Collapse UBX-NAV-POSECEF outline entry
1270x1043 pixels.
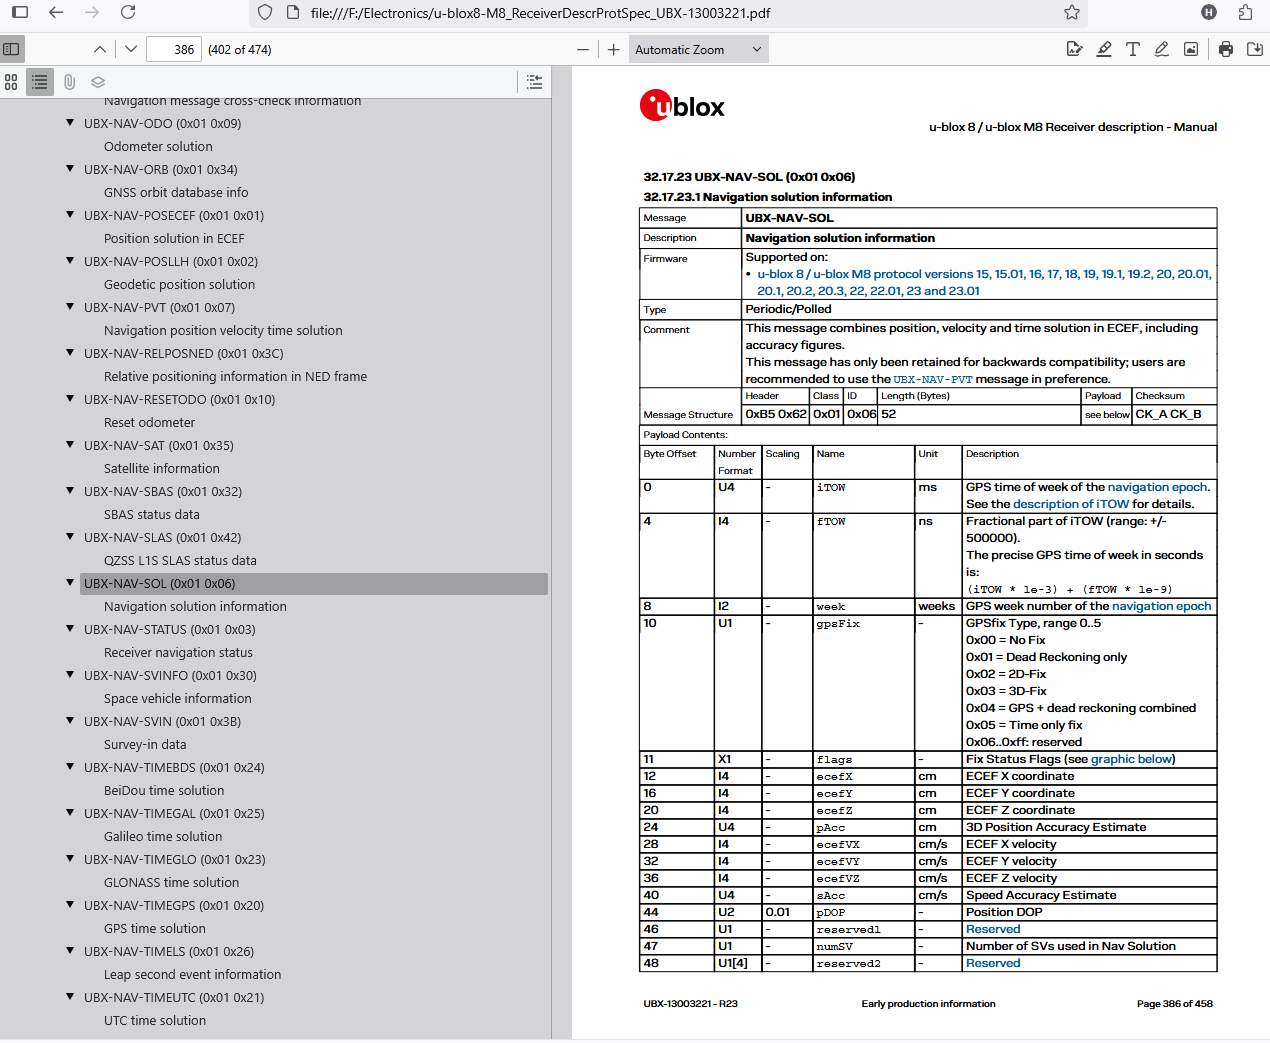coord(70,215)
